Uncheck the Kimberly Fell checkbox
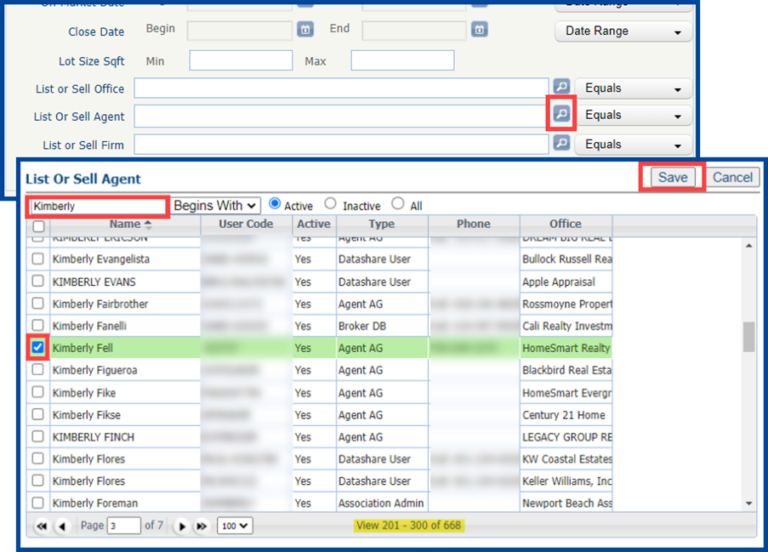 click(x=38, y=347)
